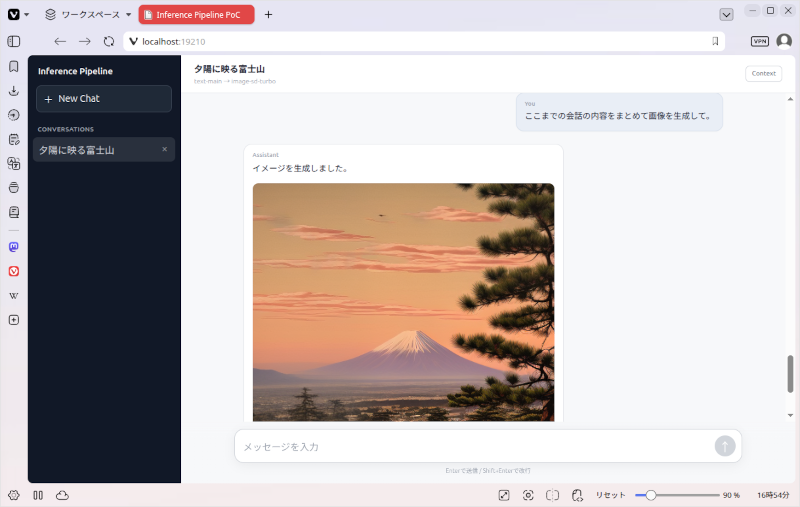Start a New Chat
The width and height of the screenshot is (800, 507).
(x=104, y=98)
